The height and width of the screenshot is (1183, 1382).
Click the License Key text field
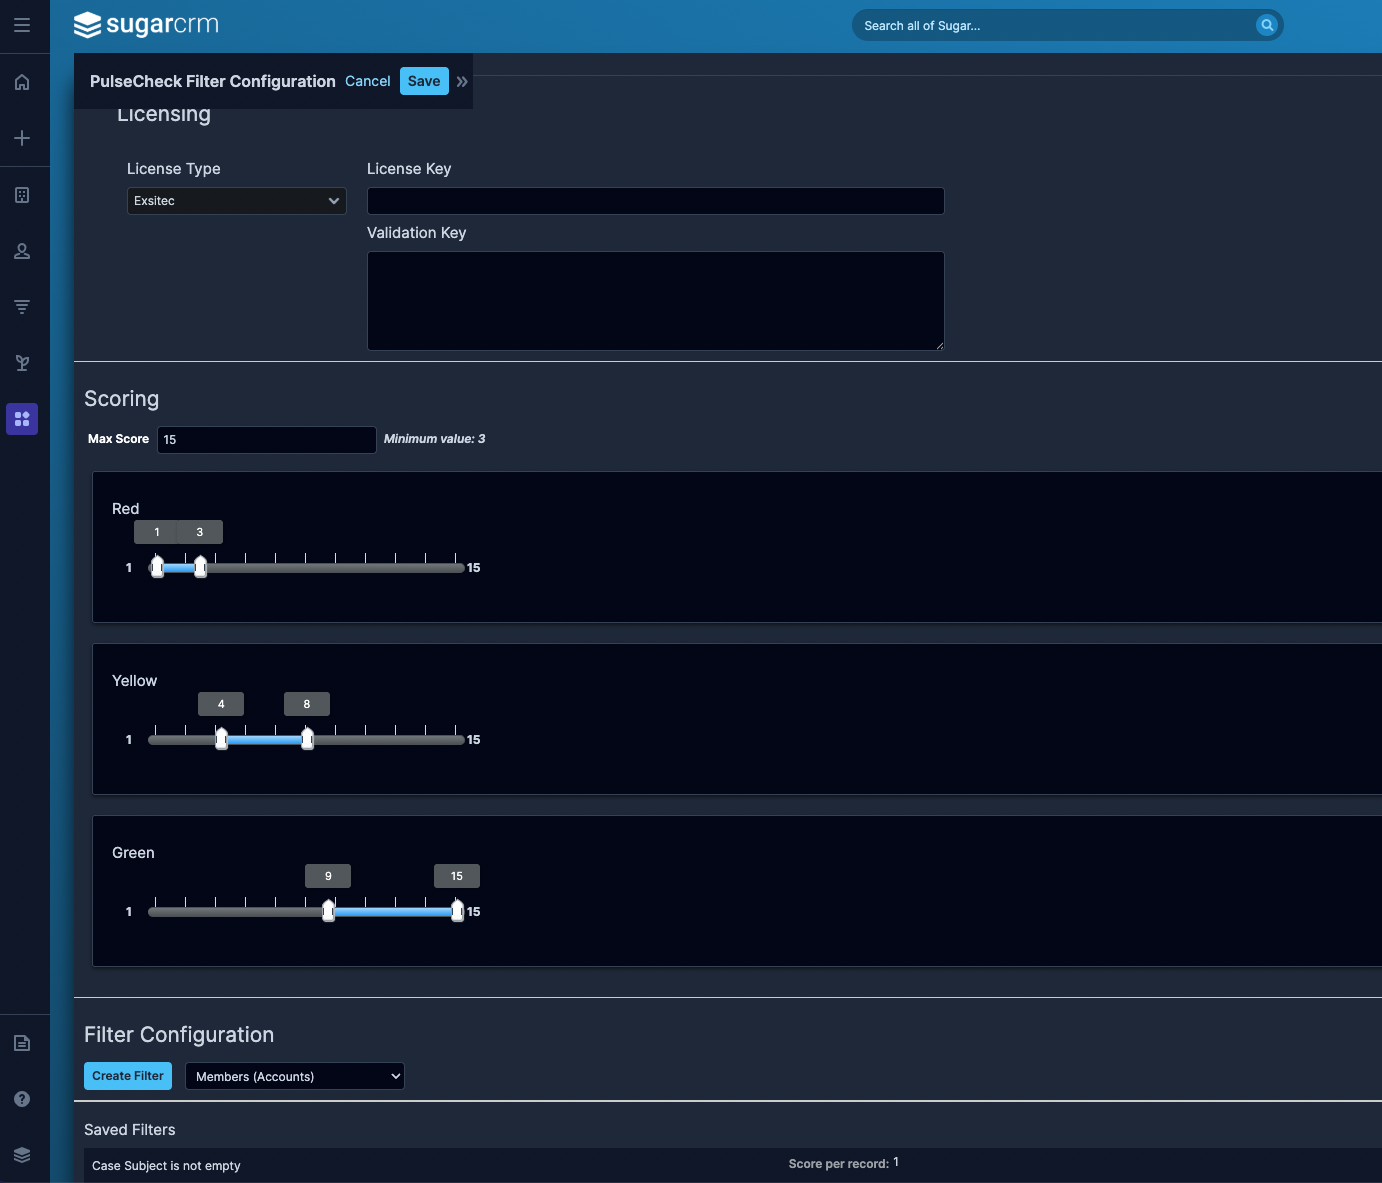click(x=655, y=201)
